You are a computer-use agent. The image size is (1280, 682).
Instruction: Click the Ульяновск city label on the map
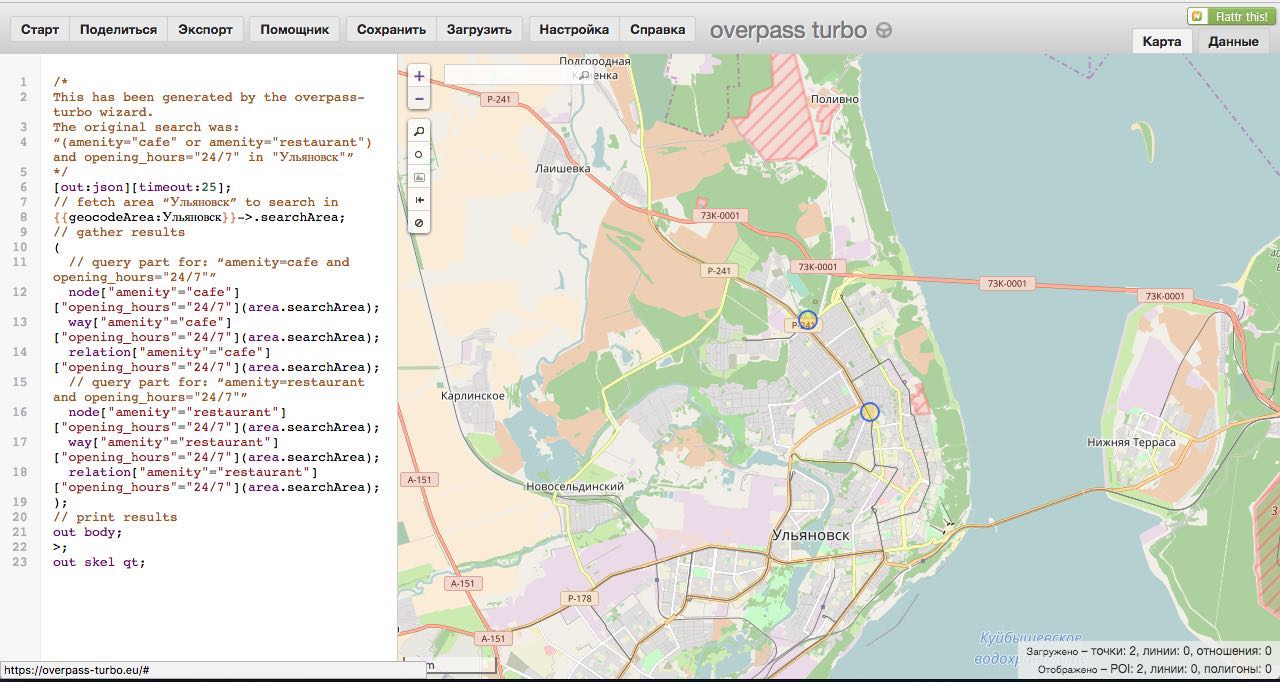(811, 535)
